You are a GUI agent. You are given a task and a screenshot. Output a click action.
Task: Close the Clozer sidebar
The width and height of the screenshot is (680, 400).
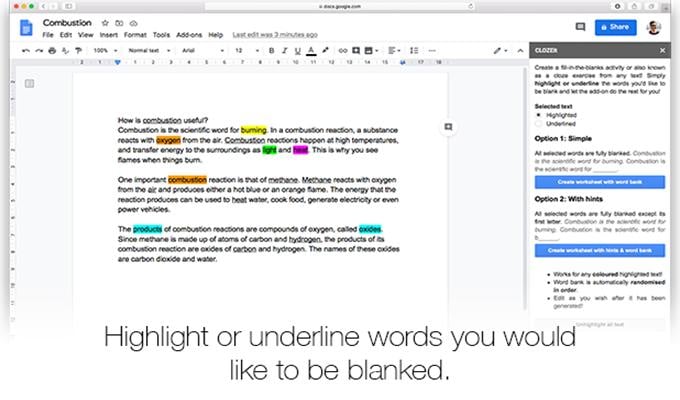point(662,50)
